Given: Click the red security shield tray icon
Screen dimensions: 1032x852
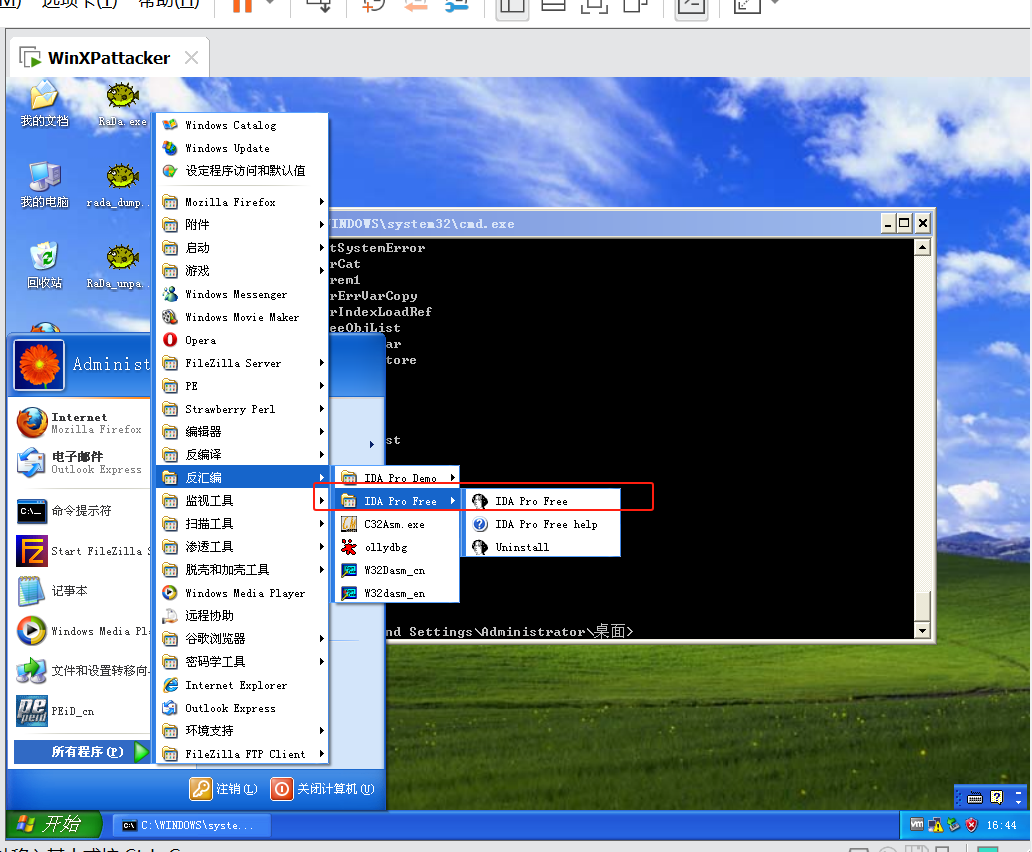Looking at the screenshot, I should tap(971, 824).
